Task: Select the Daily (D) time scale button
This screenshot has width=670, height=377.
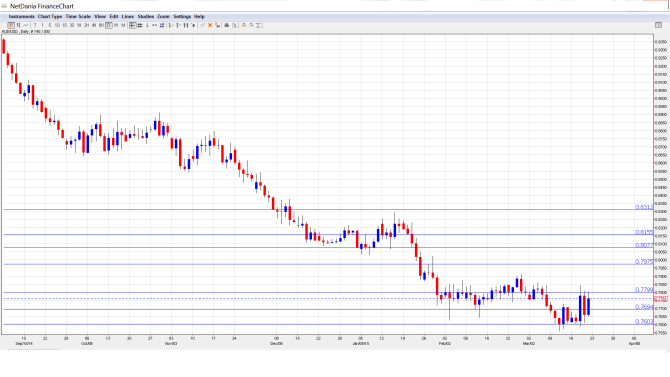Action: pos(109,25)
